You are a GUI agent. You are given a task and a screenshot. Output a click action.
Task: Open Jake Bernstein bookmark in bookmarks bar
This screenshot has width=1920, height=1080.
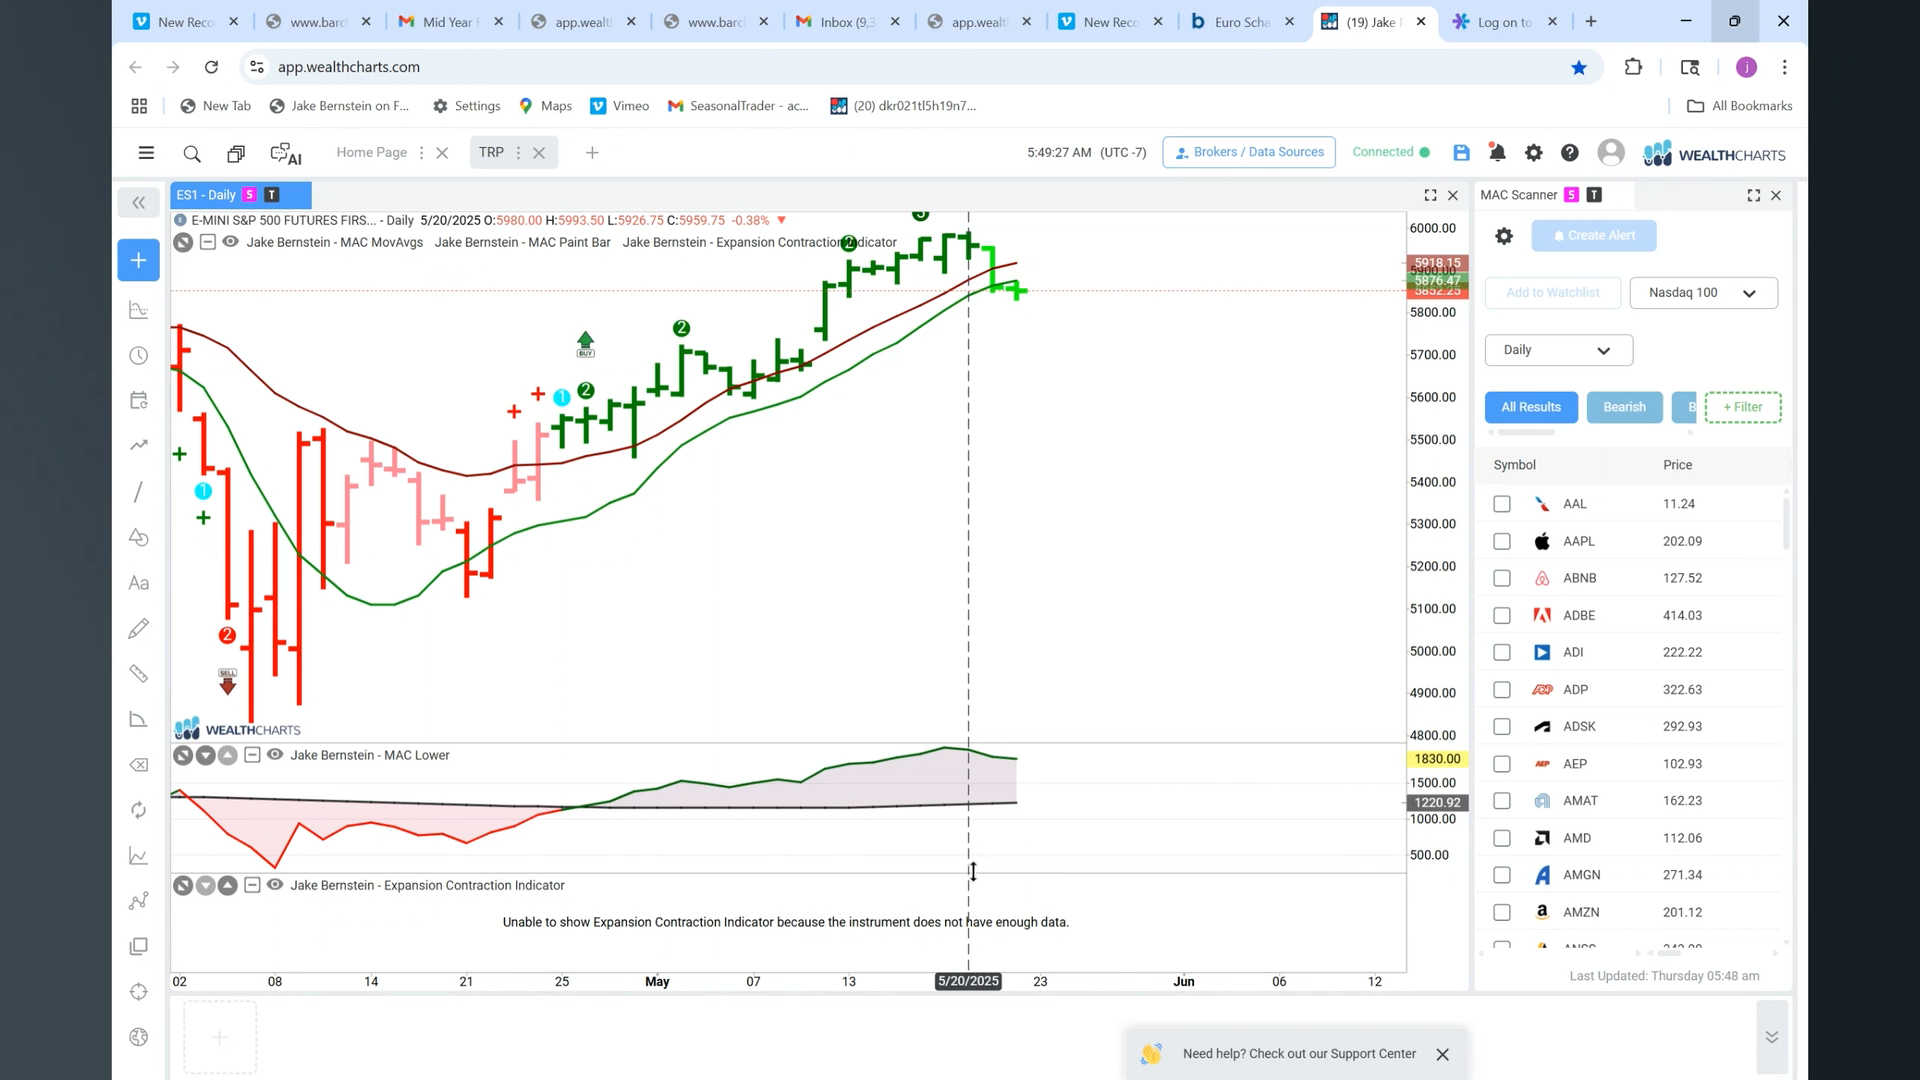tap(340, 106)
